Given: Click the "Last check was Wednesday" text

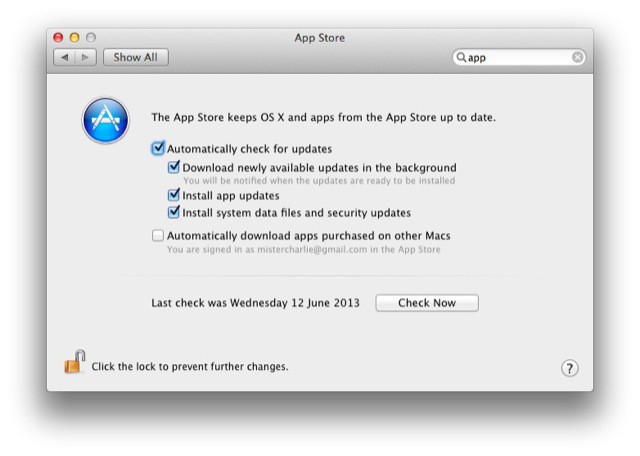Looking at the screenshot, I should tap(255, 303).
